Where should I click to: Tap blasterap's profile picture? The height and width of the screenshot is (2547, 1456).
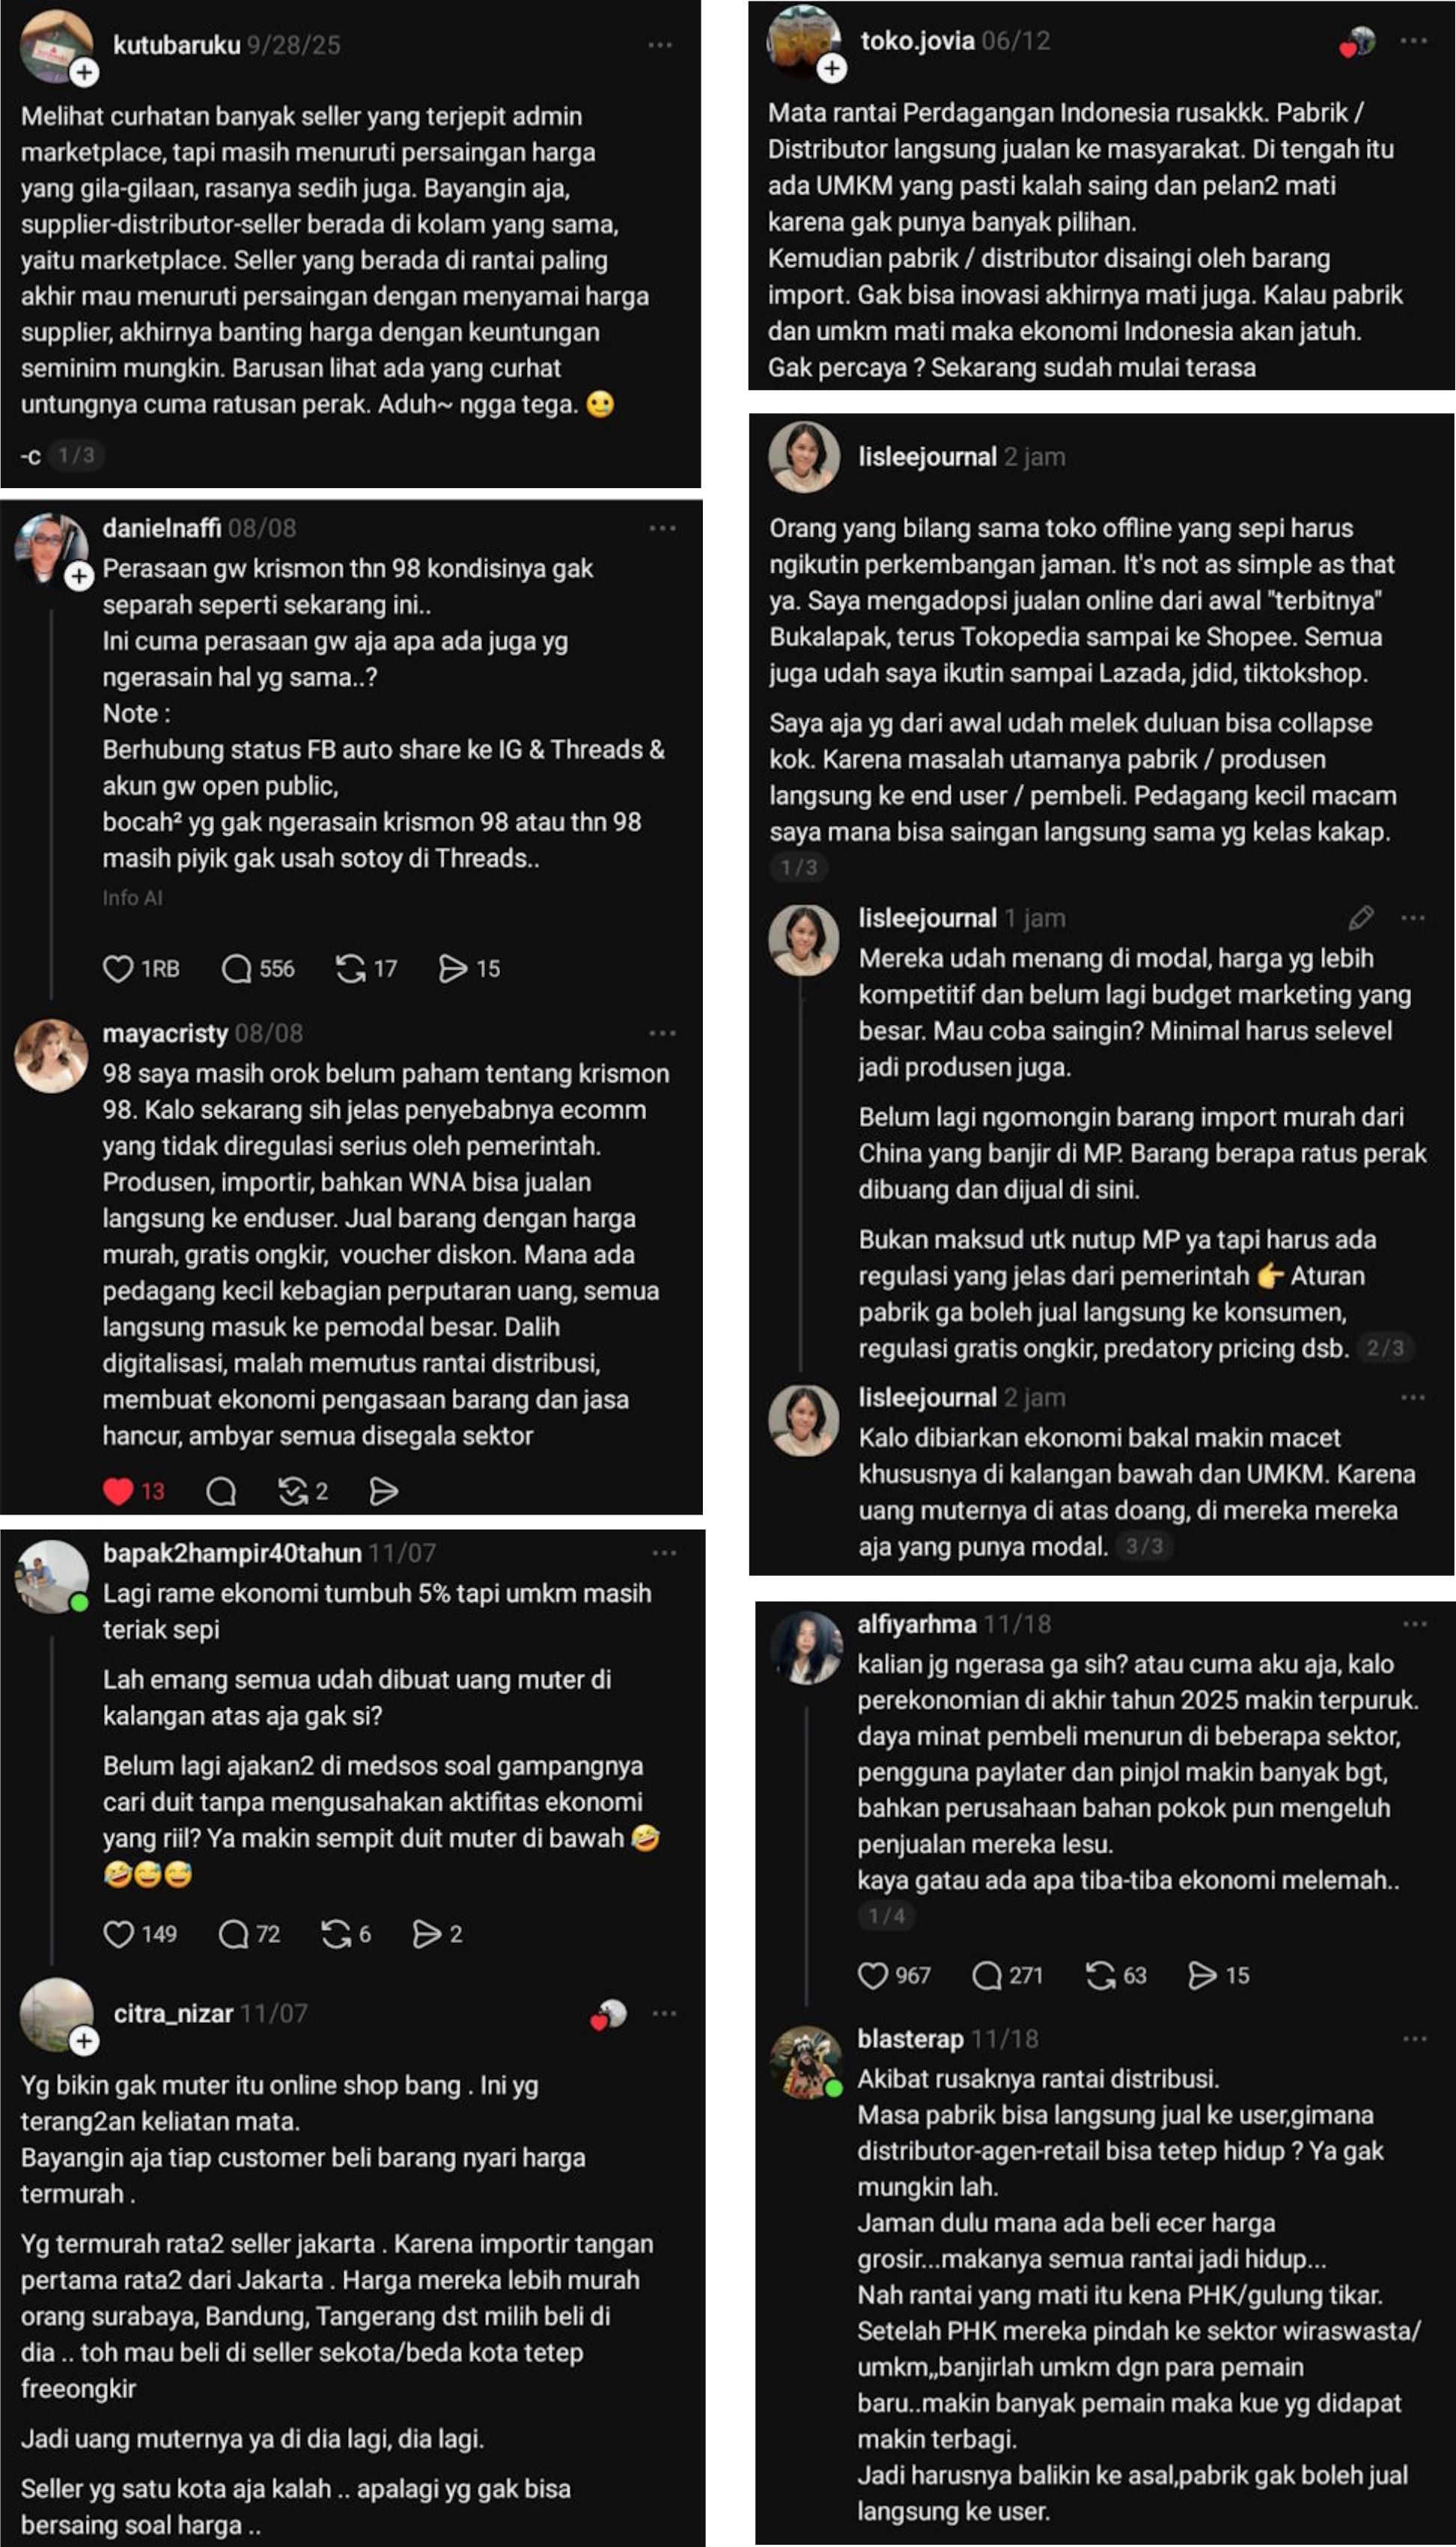[x=805, y=2062]
